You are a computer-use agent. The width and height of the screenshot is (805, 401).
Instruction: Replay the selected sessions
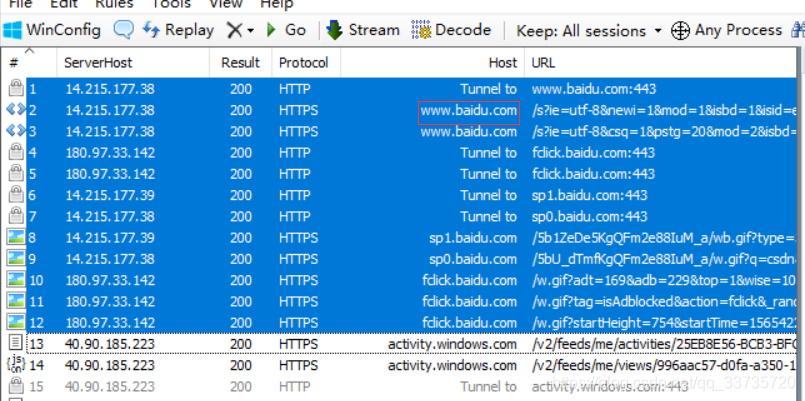178,30
